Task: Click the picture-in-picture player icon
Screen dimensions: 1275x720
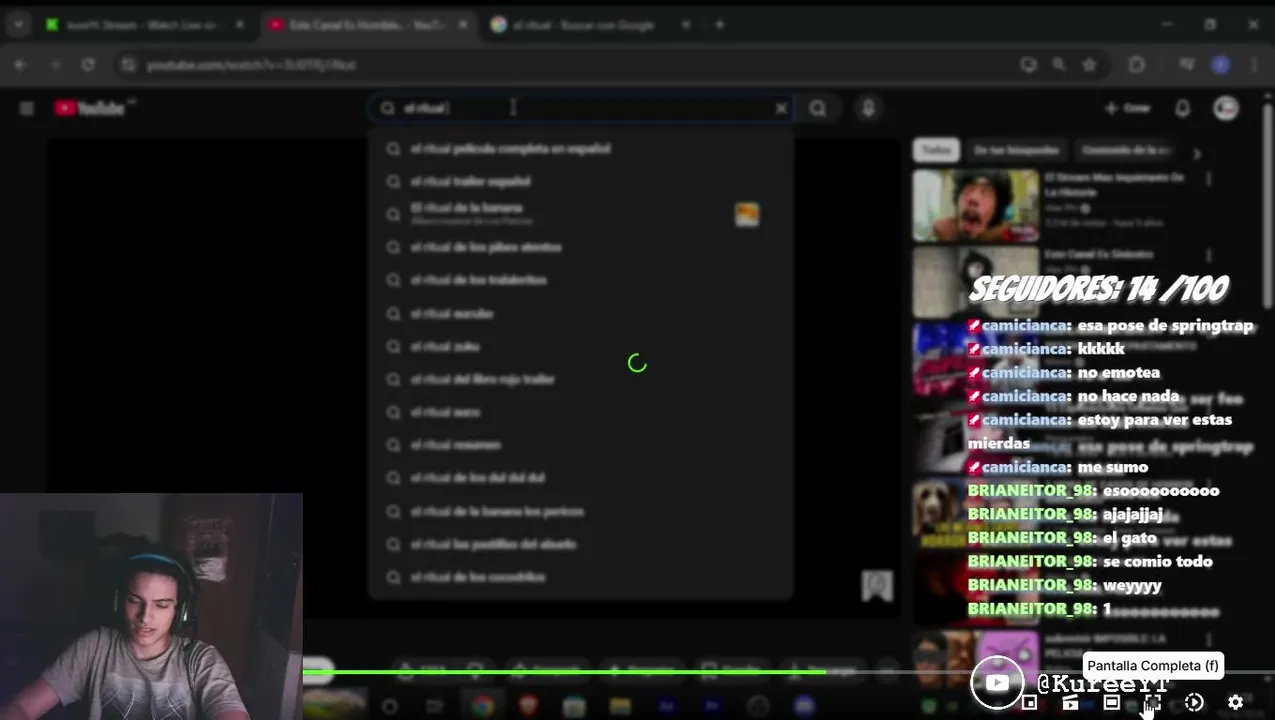Action: tap(1029, 703)
